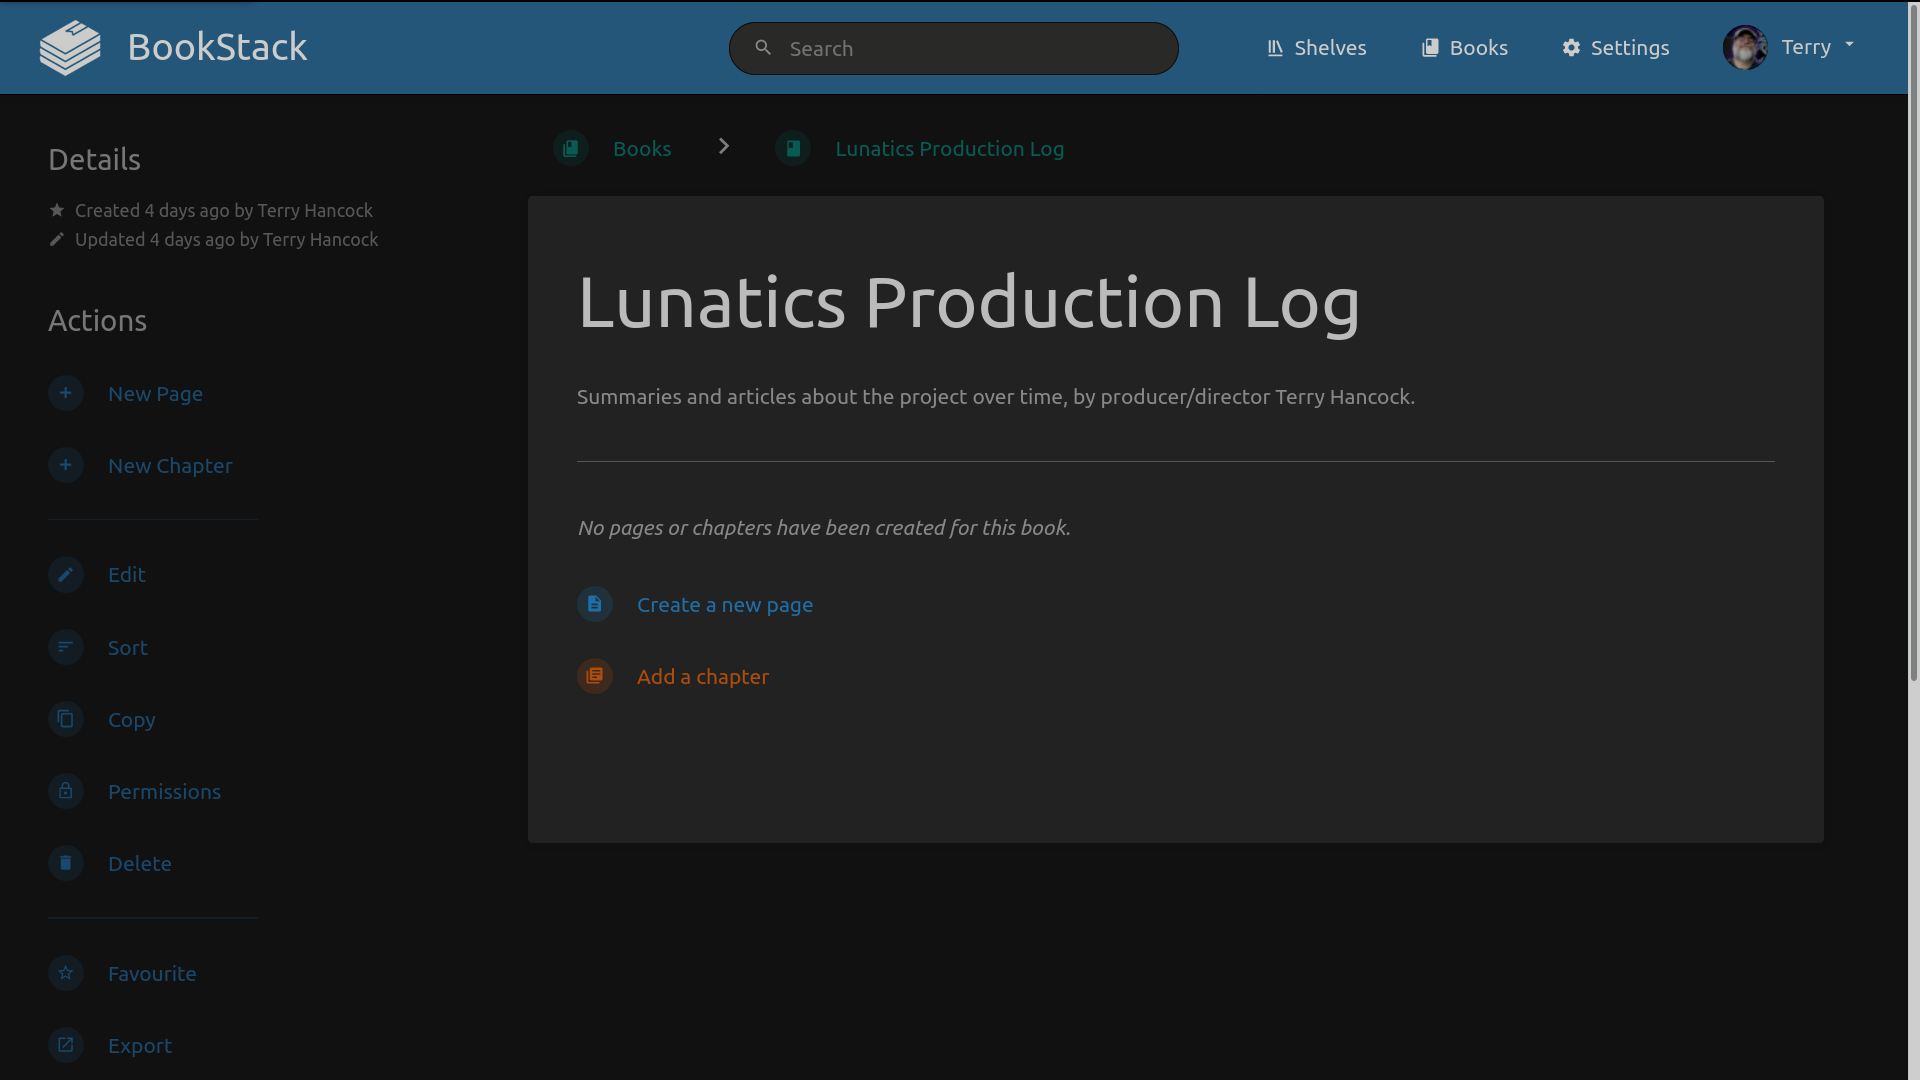This screenshot has height=1080, width=1920.
Task: Go to Books breadcrumb link
Action: tap(641, 149)
